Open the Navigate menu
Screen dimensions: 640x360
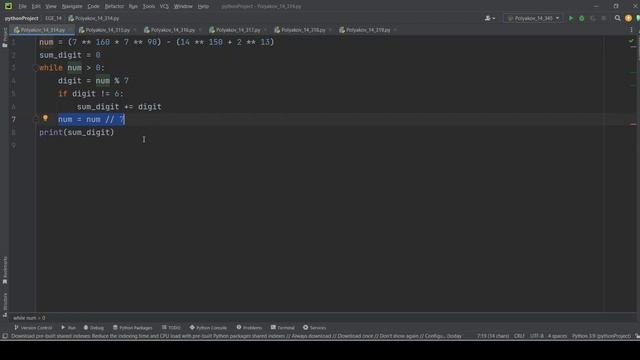tap(72, 6)
